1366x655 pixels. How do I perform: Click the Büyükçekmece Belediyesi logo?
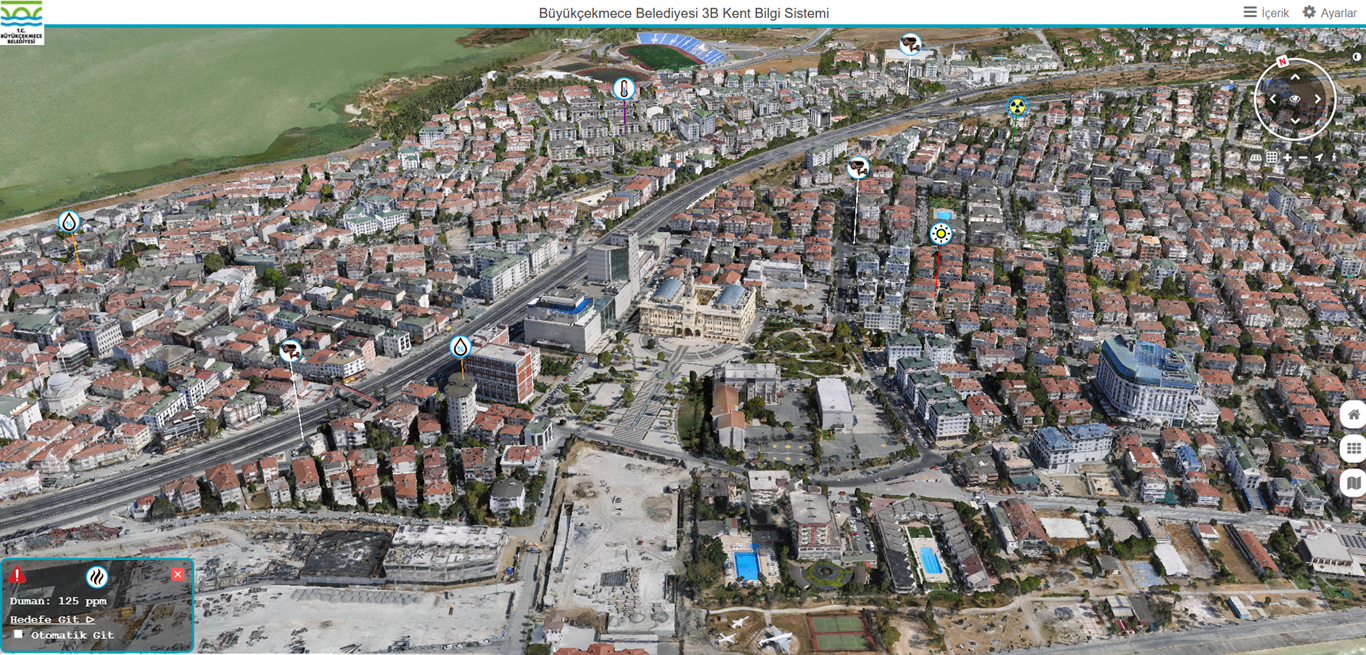22,22
